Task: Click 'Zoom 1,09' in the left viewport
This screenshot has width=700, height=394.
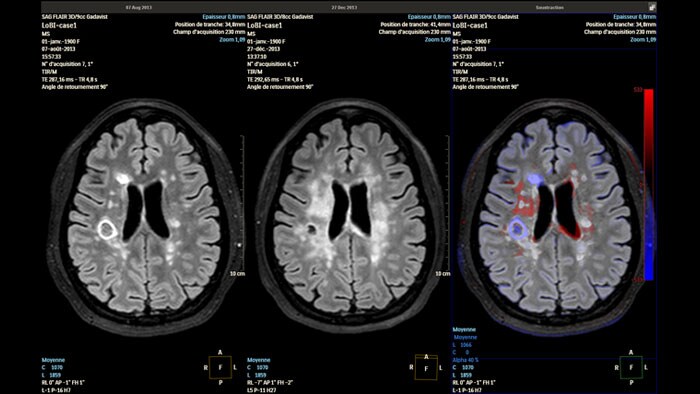Action: 232,40
